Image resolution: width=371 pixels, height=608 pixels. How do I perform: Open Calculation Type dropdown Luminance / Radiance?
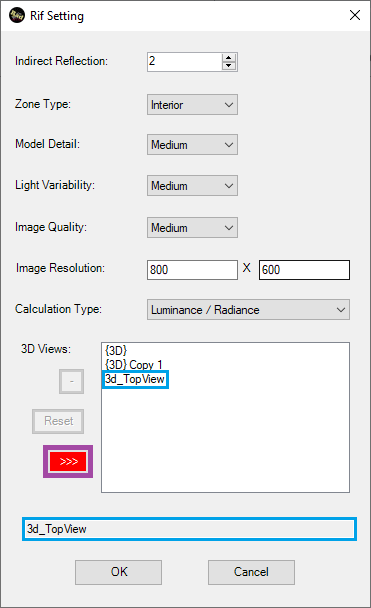coord(248,309)
